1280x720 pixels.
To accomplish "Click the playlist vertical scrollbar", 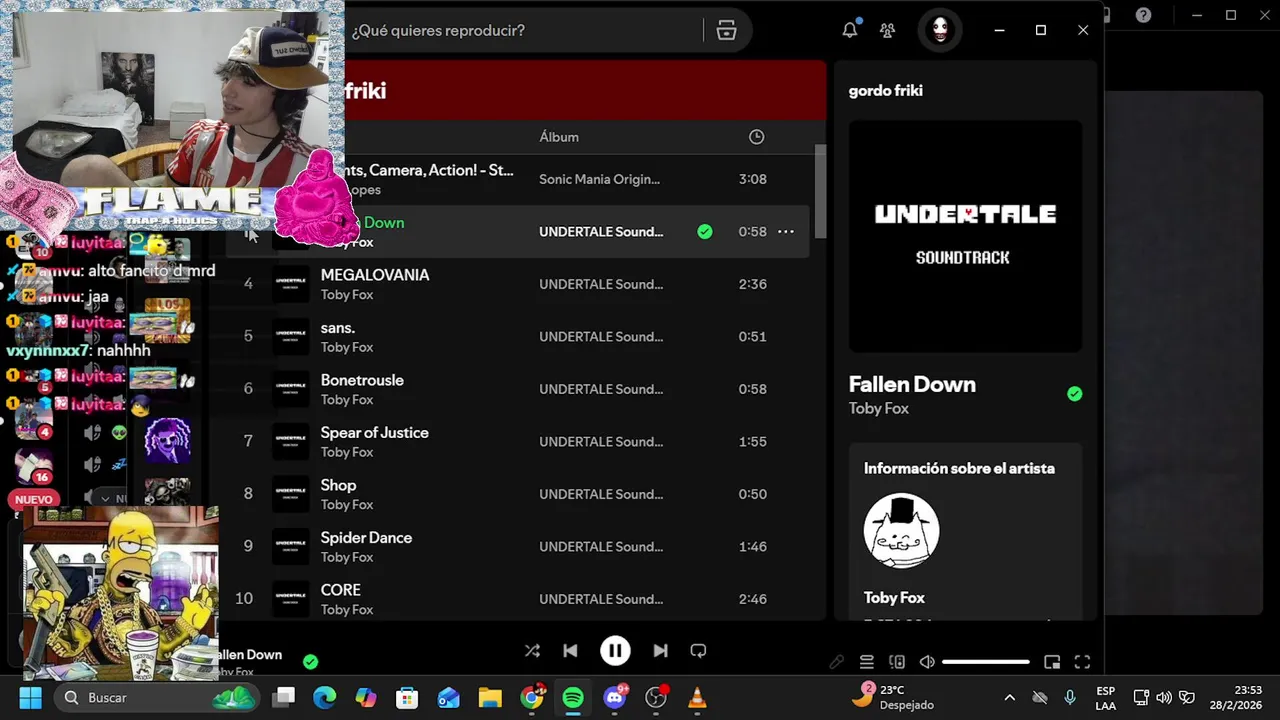I will tap(821, 190).
